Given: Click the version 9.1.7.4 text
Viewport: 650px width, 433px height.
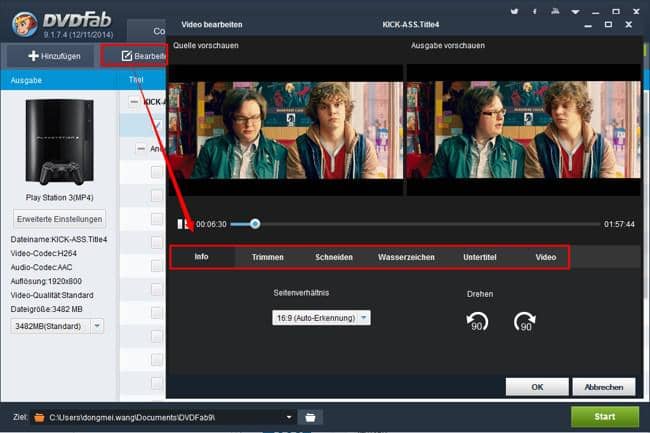Looking at the screenshot, I should point(78,34).
